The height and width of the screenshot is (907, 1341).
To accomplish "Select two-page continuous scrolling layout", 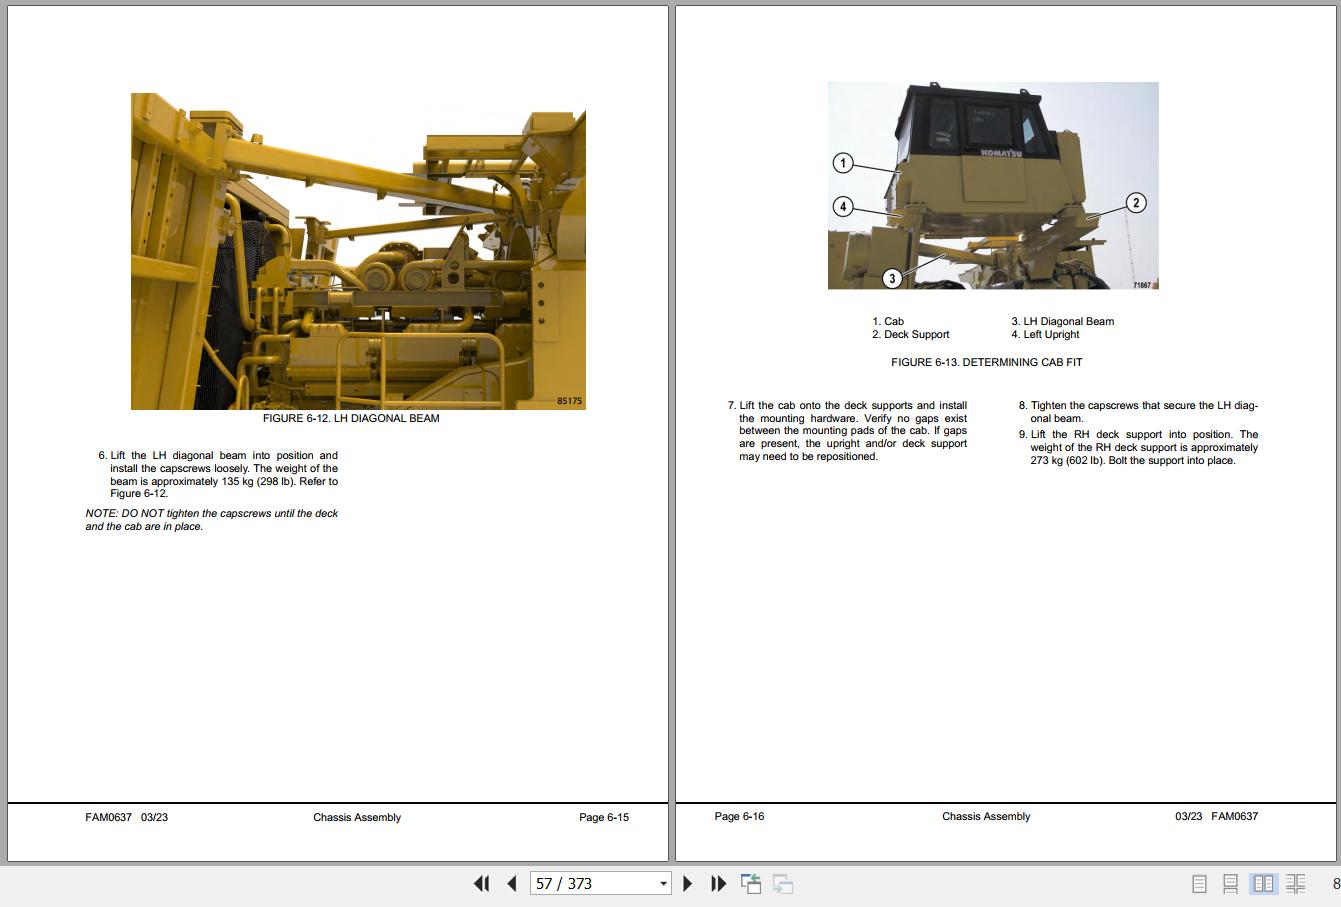I will pos(1295,884).
